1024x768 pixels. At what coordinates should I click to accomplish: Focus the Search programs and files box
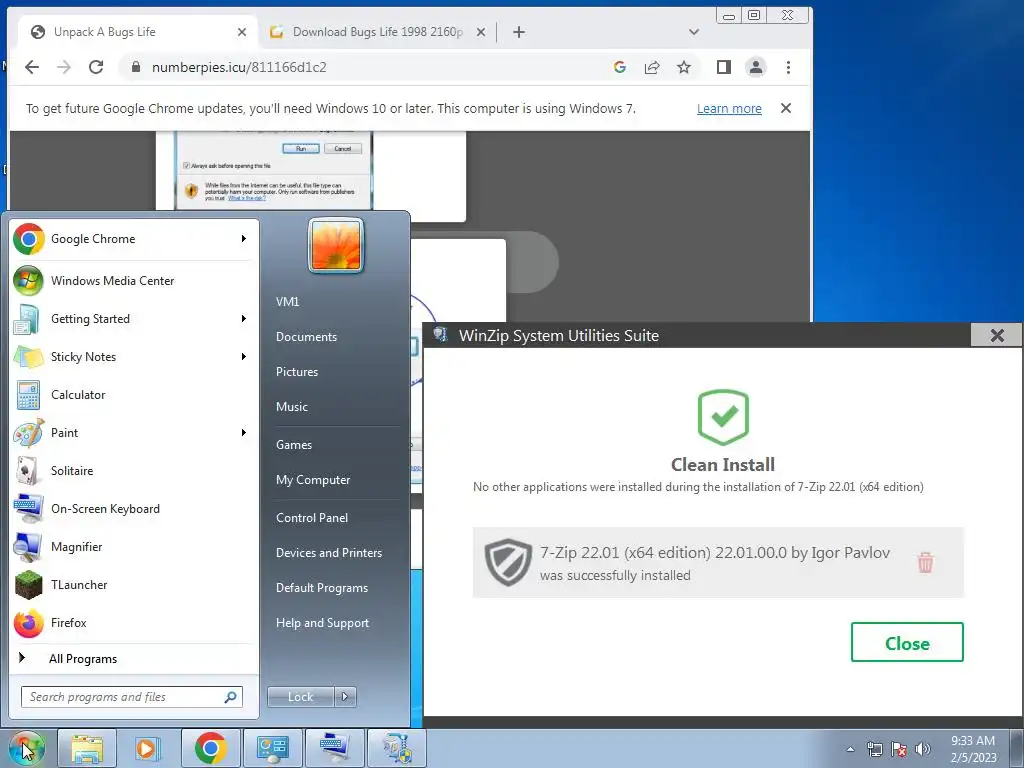coord(132,697)
